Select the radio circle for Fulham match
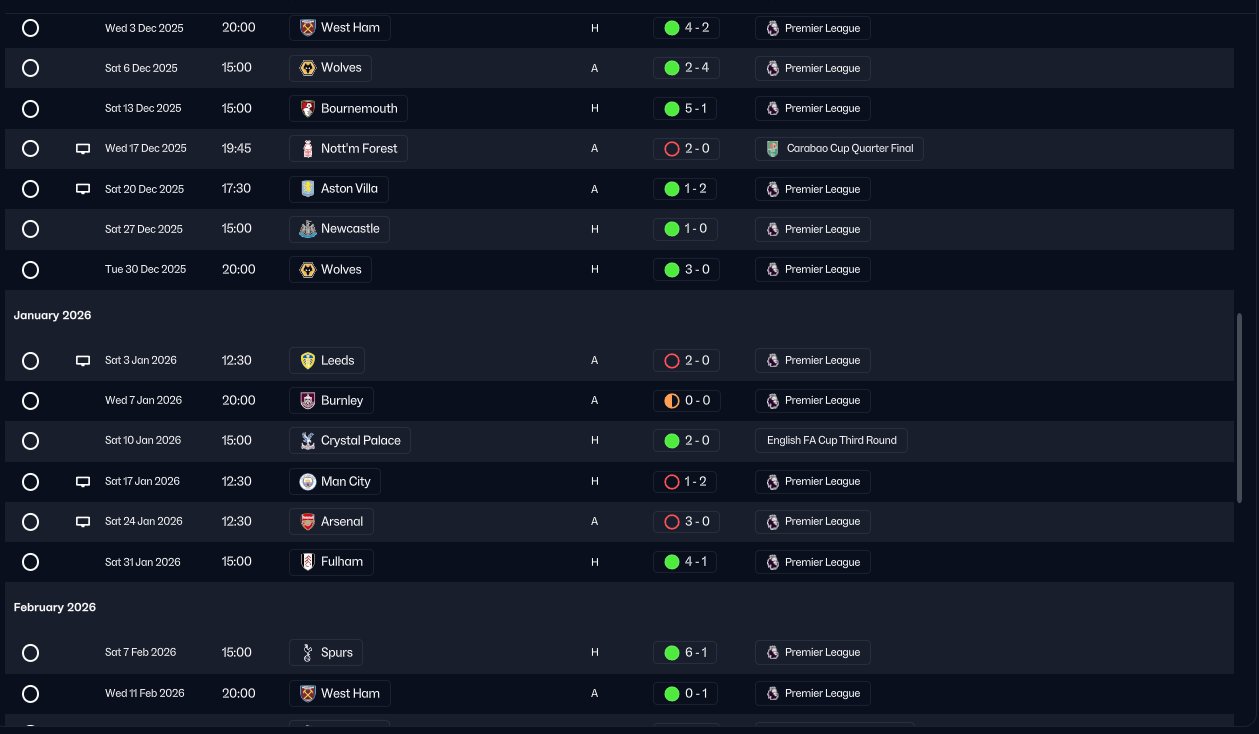The height and width of the screenshot is (734, 1259). [30, 562]
